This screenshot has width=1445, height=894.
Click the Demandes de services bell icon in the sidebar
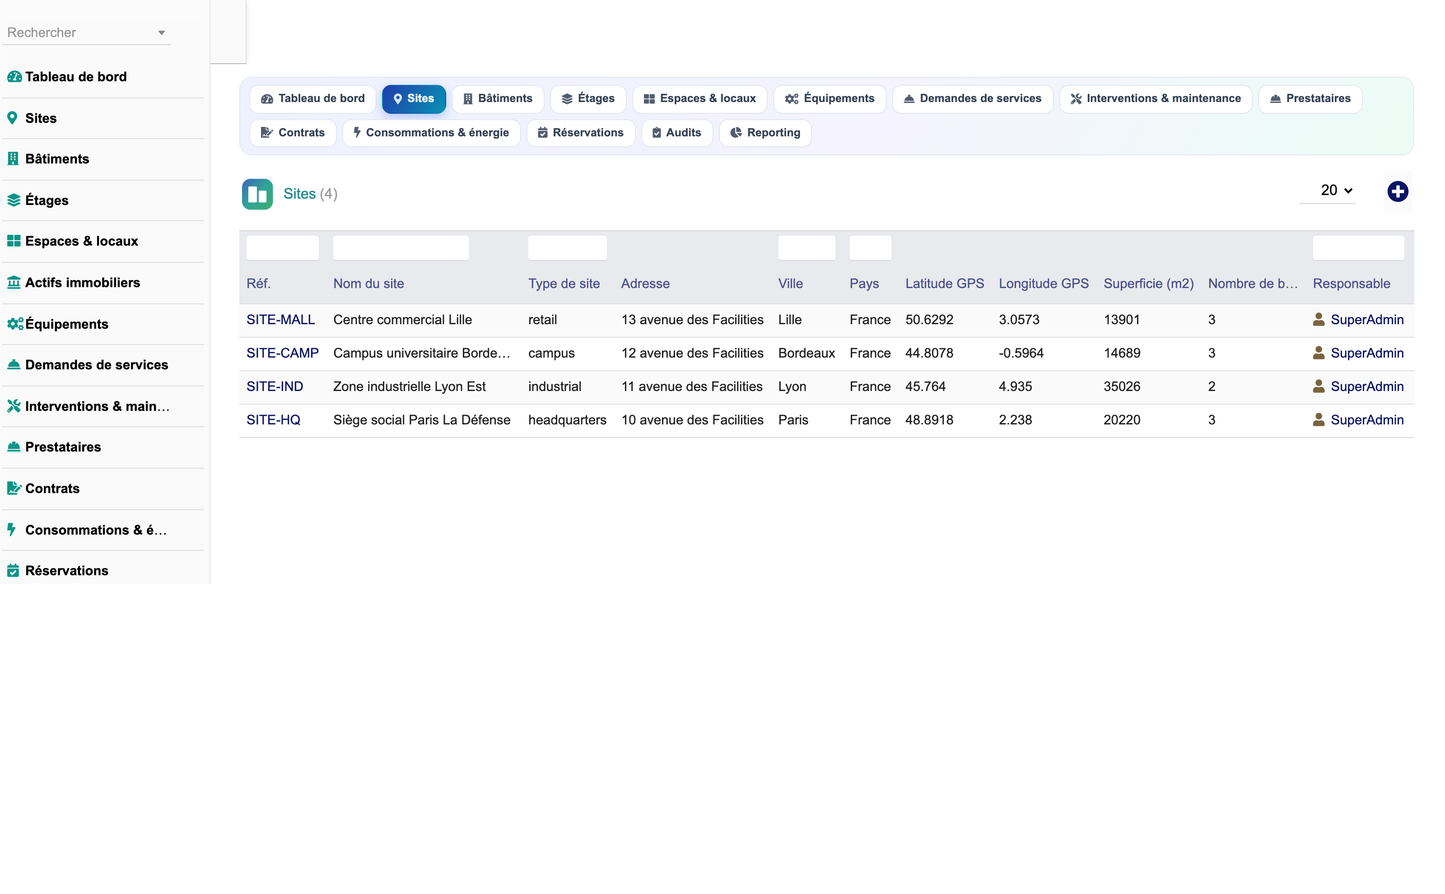[x=14, y=365]
